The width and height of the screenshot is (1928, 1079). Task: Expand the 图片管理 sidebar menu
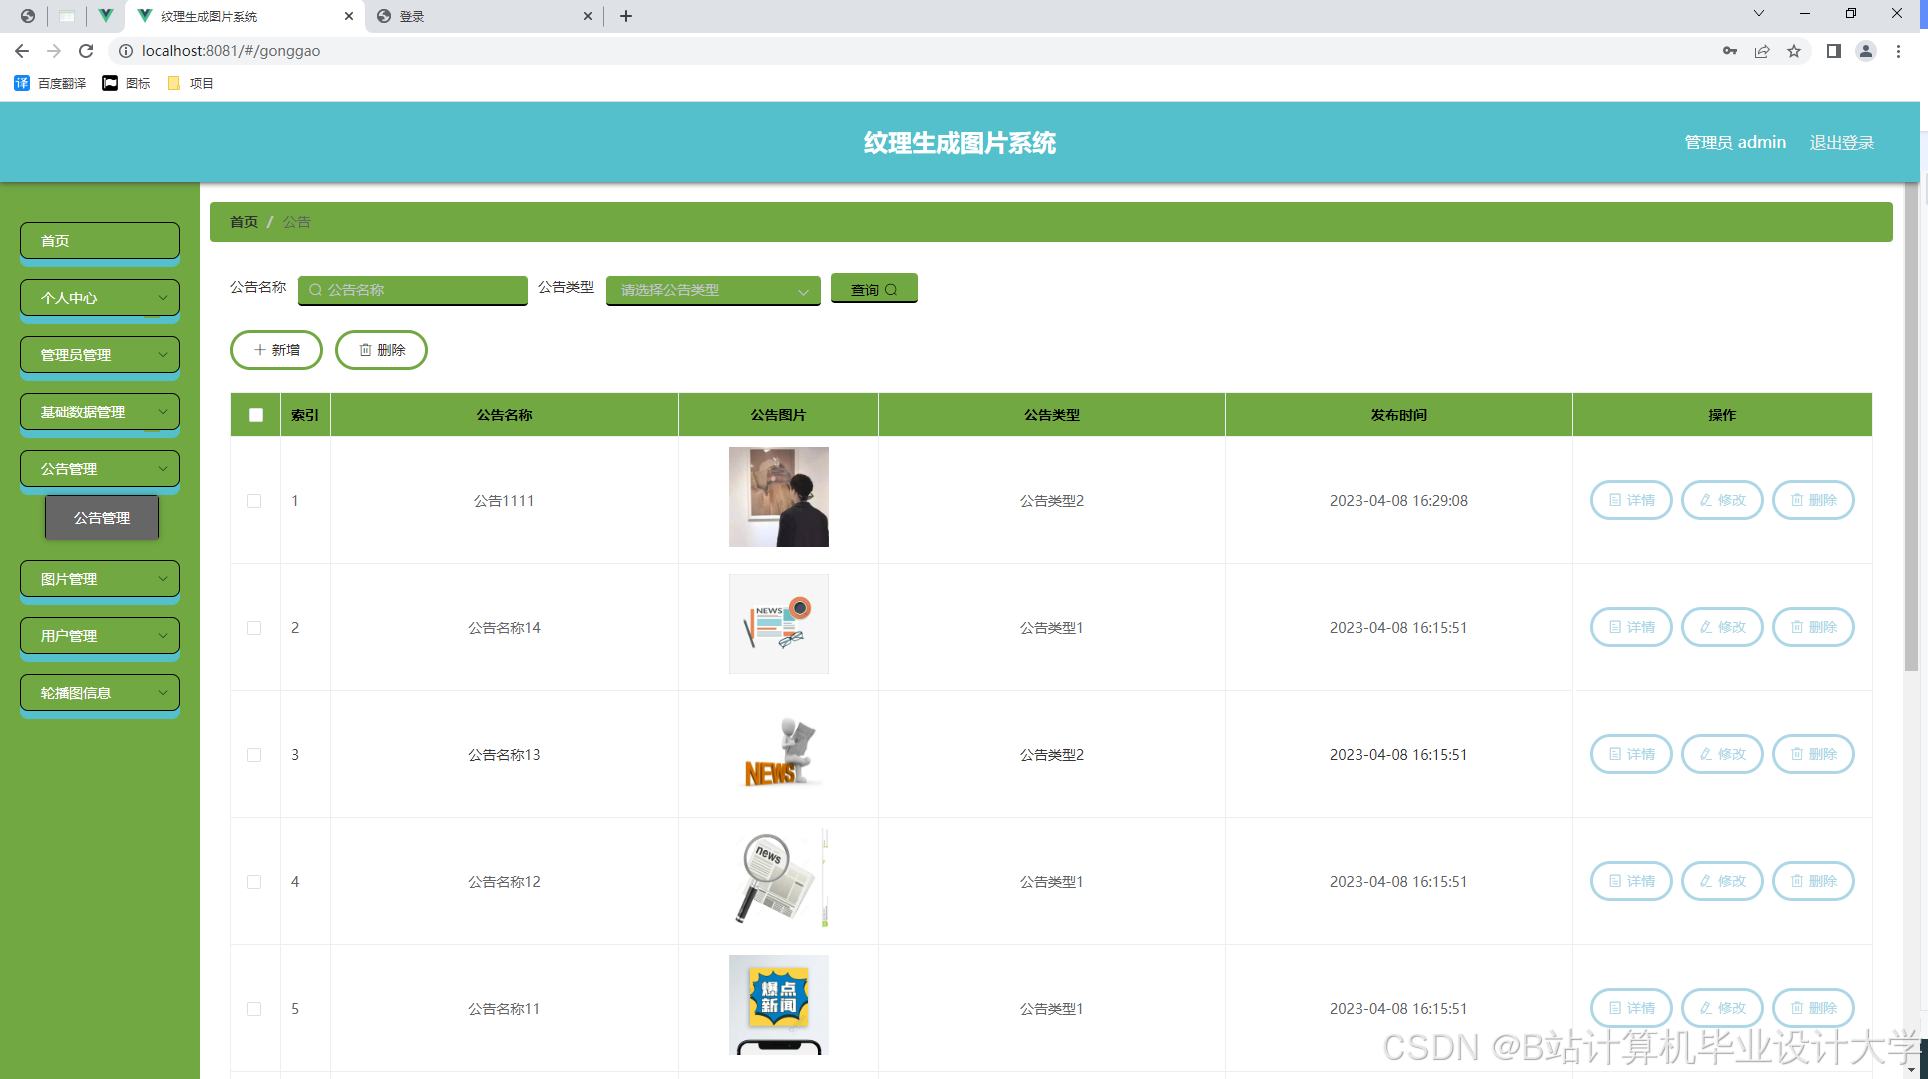100,579
